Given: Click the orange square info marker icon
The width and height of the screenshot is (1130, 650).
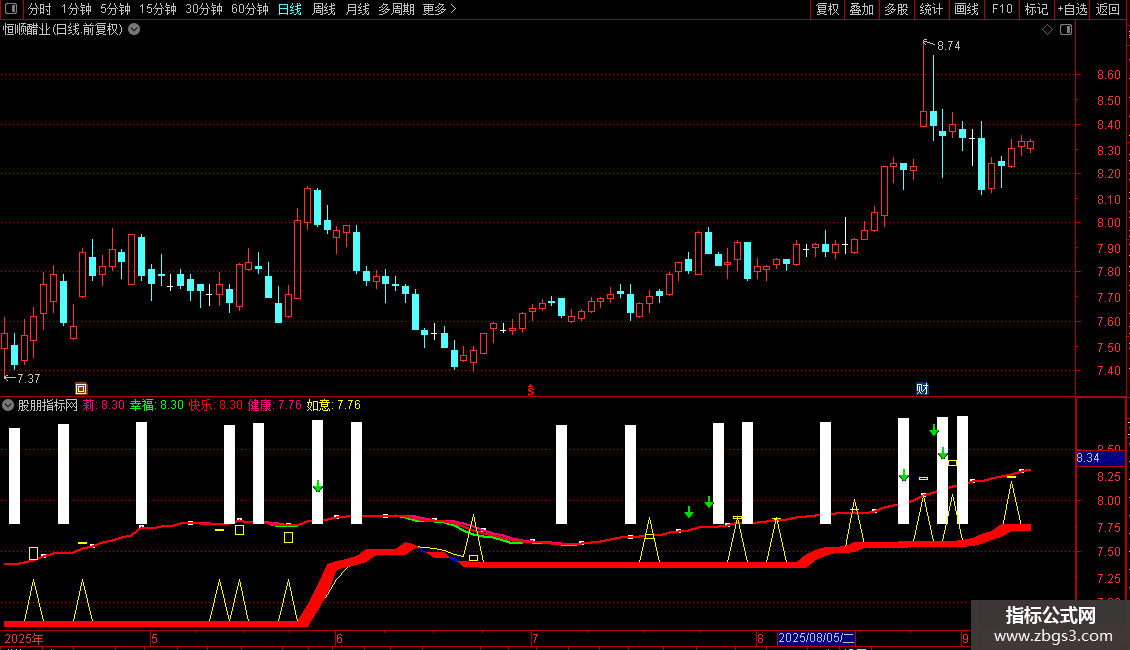Looking at the screenshot, I should 81,389.
